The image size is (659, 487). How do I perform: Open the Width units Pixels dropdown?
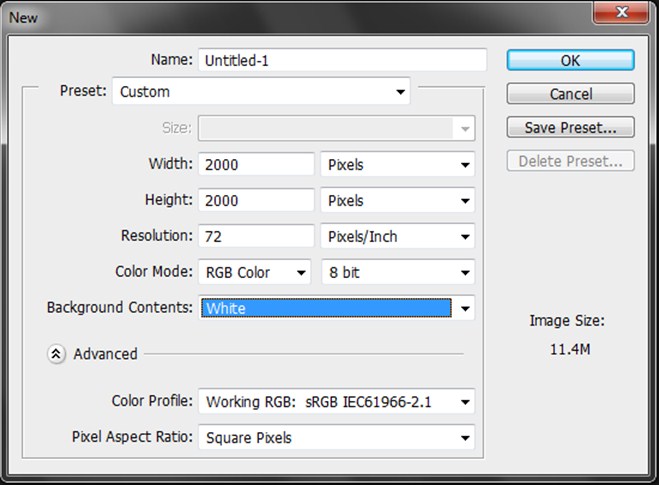click(x=398, y=164)
